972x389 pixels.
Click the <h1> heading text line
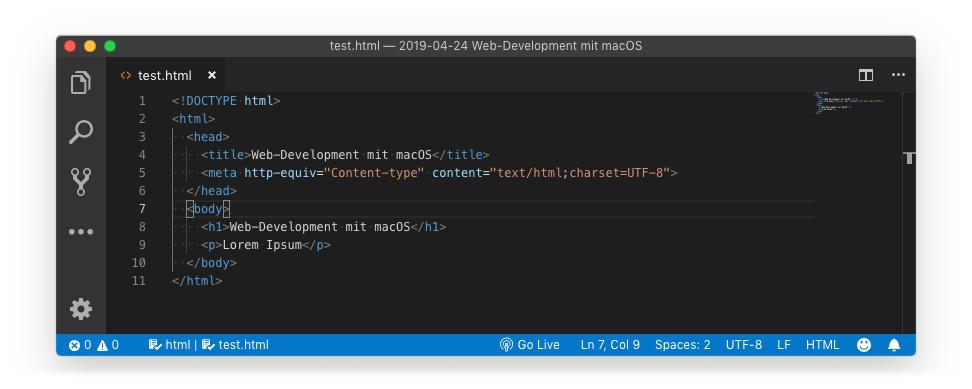tap(324, 227)
